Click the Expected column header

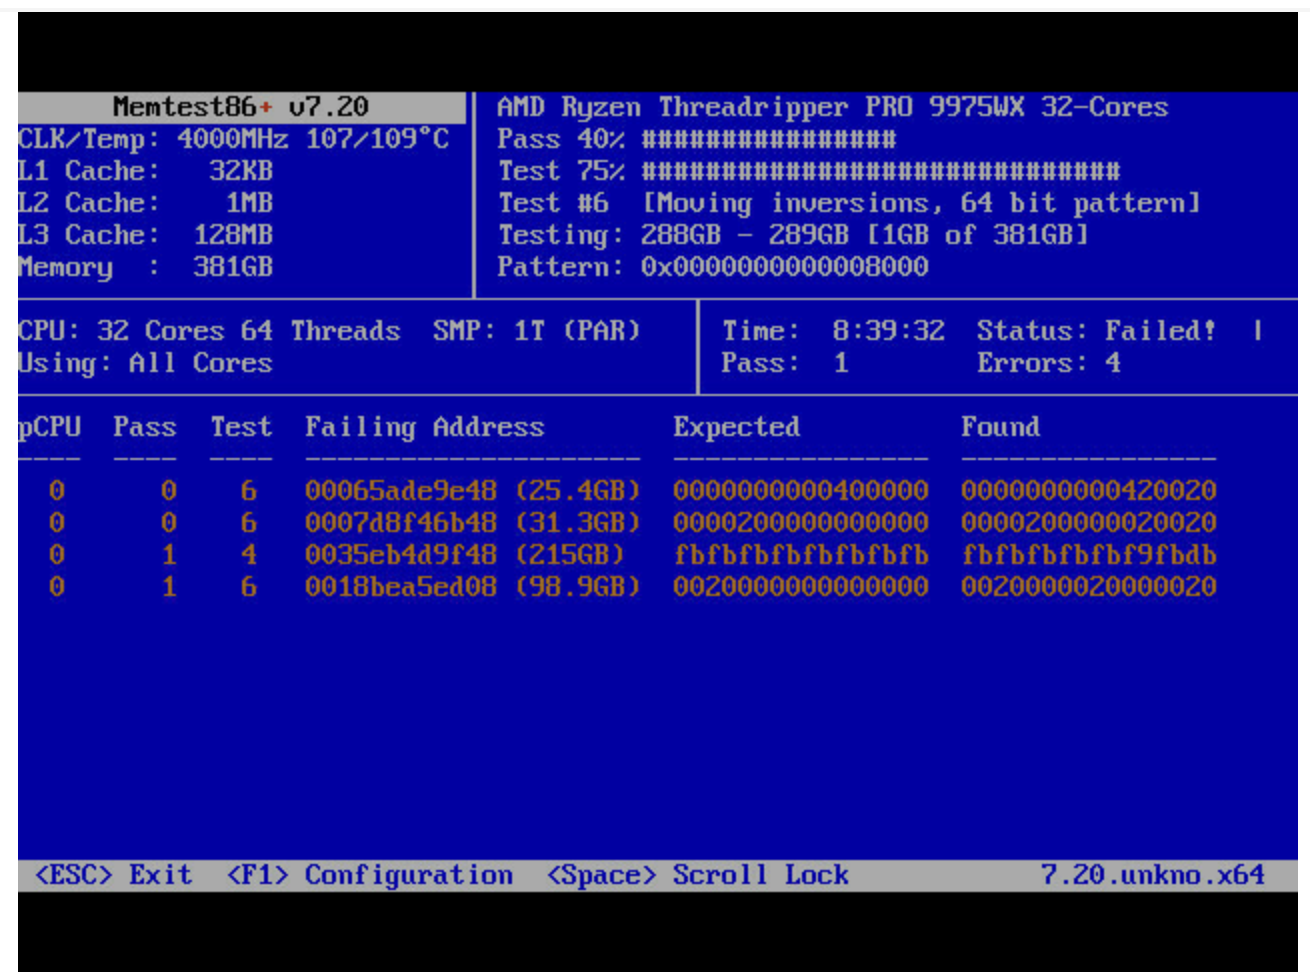(x=736, y=427)
